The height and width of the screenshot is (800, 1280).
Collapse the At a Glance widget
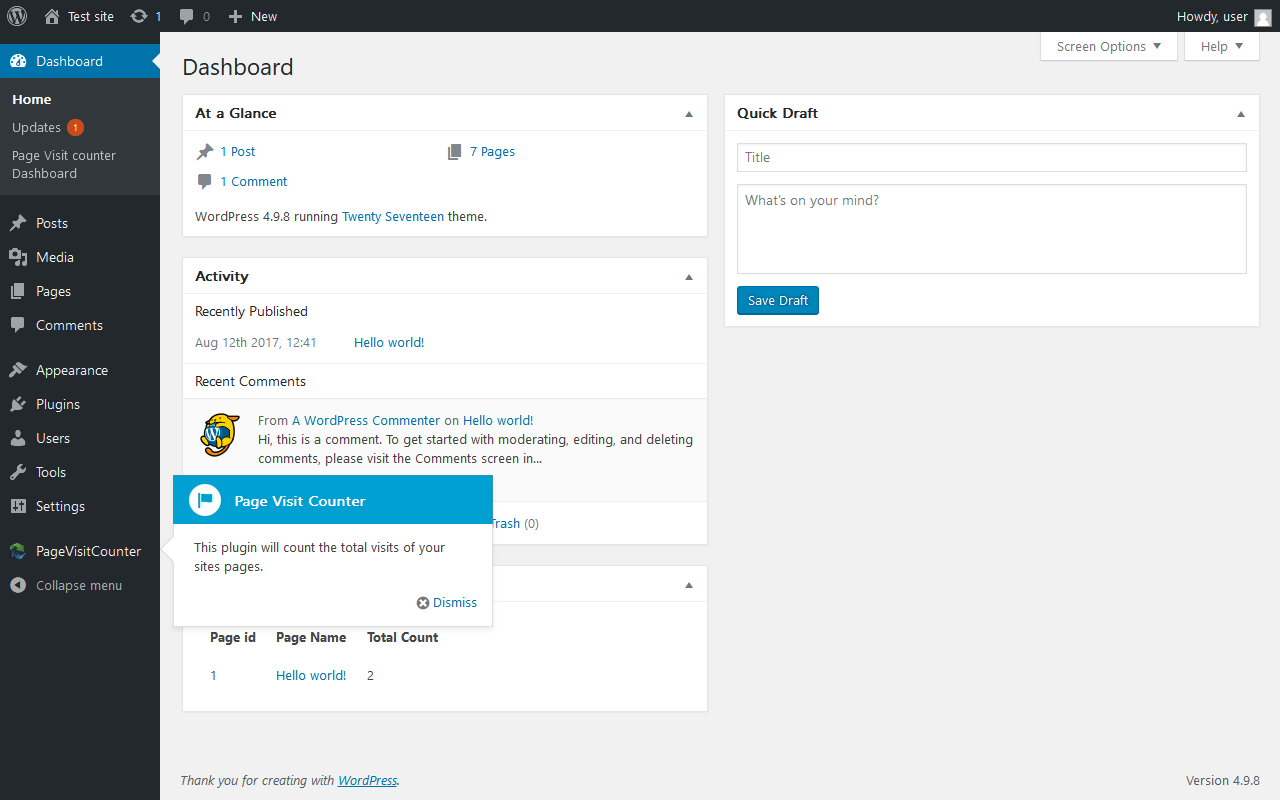coord(689,114)
